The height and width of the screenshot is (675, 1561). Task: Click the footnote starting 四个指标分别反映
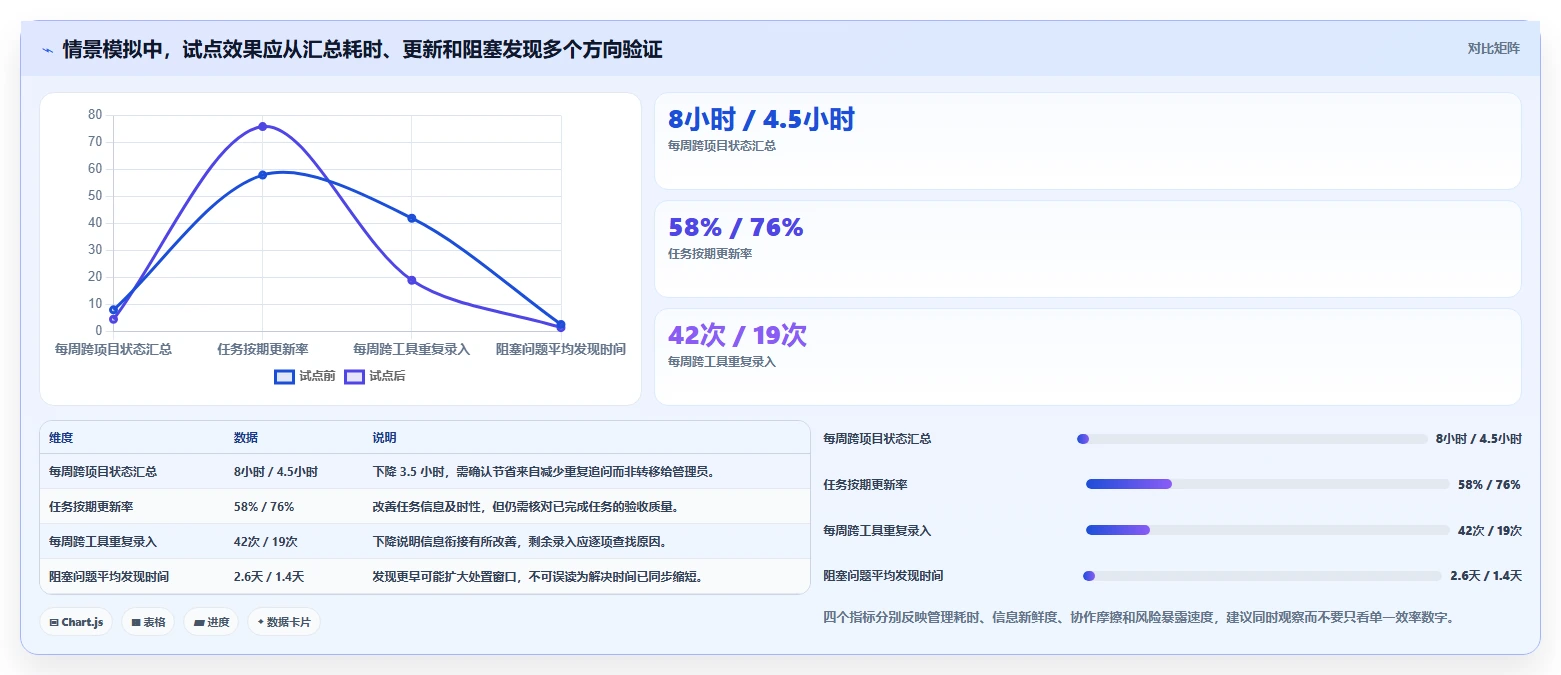click(x=1138, y=618)
